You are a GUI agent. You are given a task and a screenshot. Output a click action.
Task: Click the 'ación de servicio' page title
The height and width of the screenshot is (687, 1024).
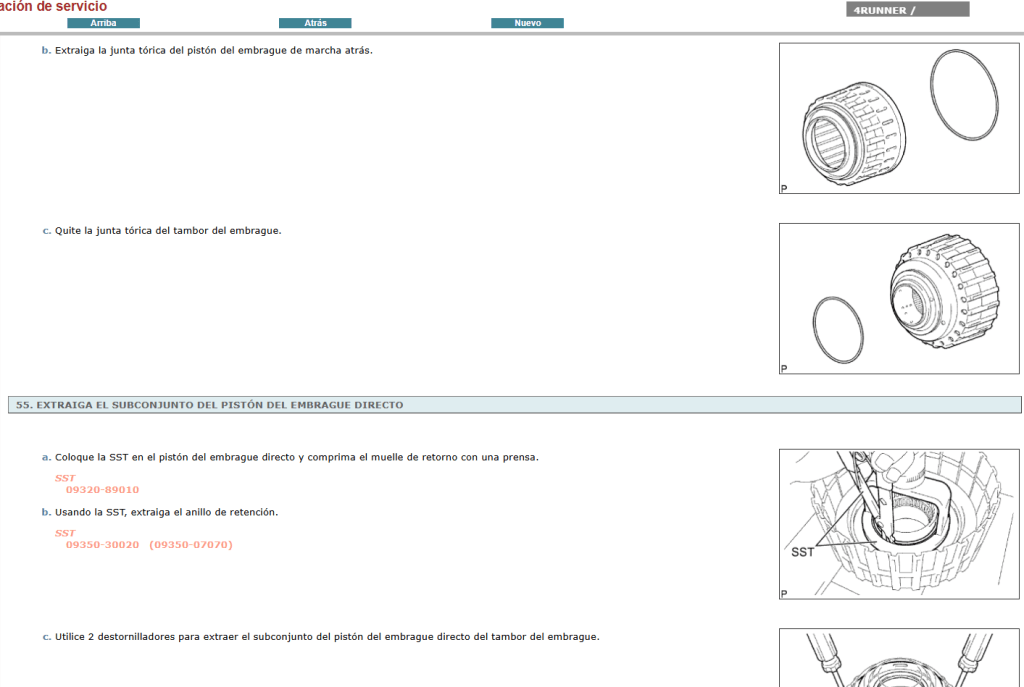[x=53, y=7]
